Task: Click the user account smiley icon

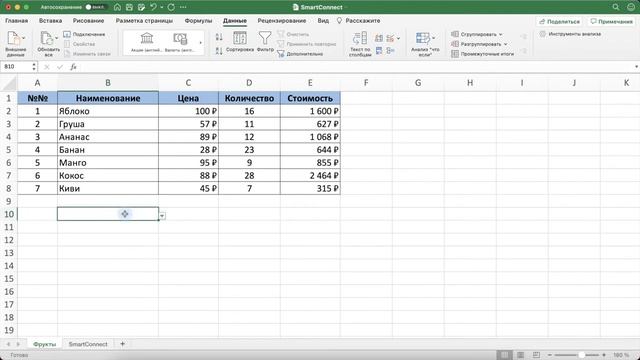Action: coord(631,7)
